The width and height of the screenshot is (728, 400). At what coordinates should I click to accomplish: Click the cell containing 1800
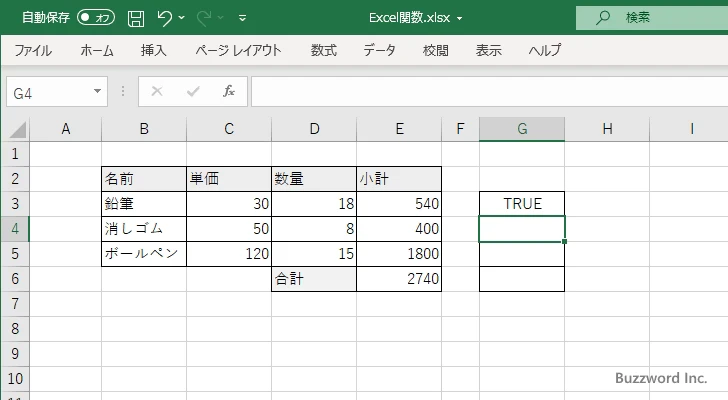tap(399, 254)
